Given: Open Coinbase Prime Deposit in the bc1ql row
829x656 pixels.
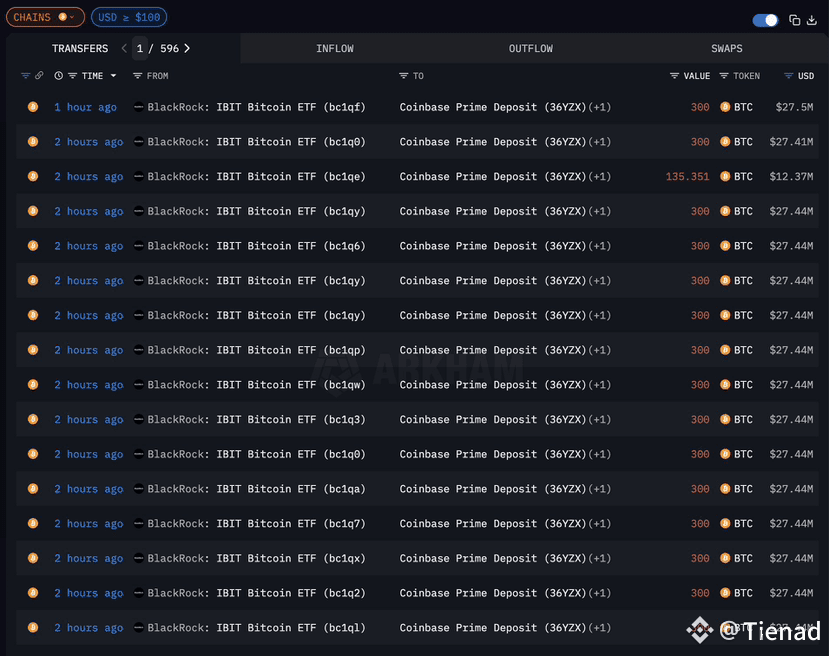Looking at the screenshot, I should [493, 628].
